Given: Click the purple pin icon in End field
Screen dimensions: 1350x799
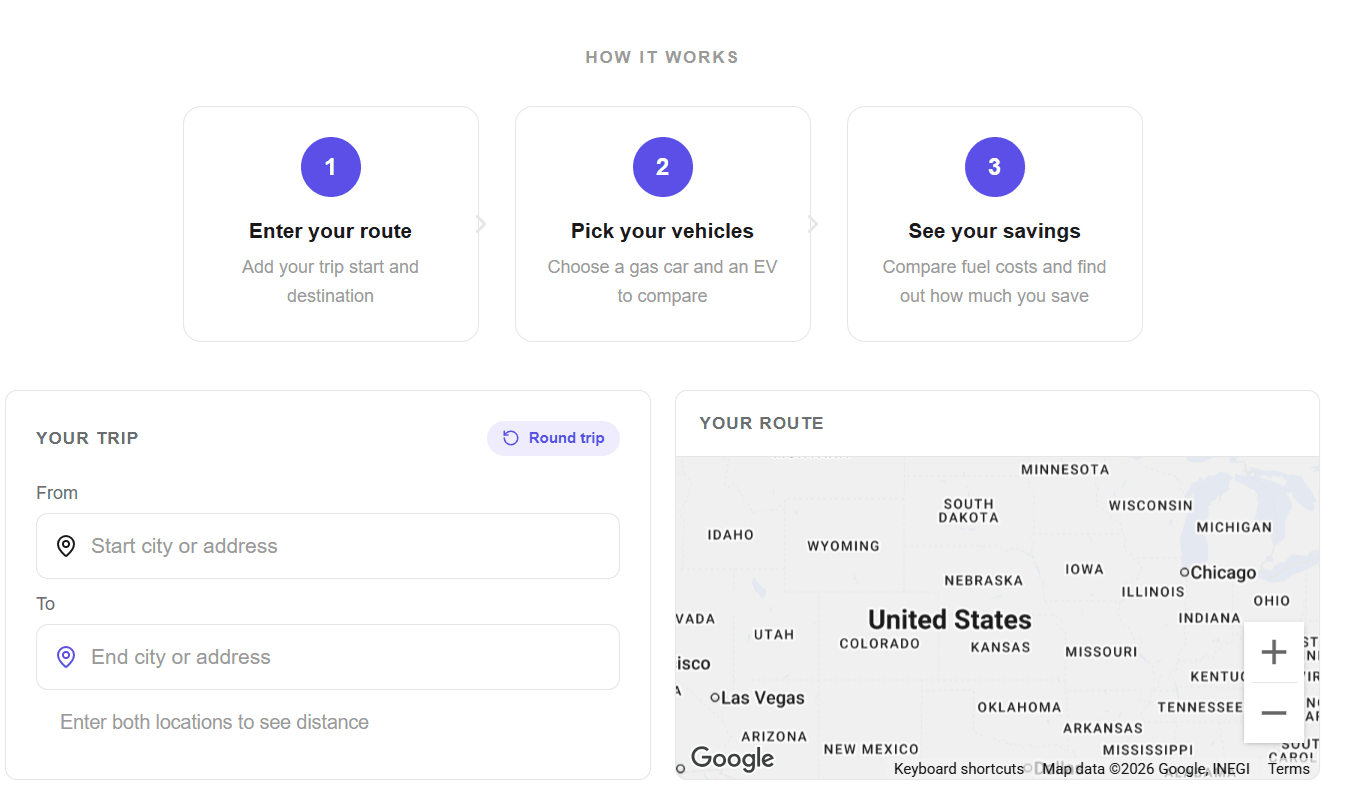Looking at the screenshot, I should click(66, 657).
